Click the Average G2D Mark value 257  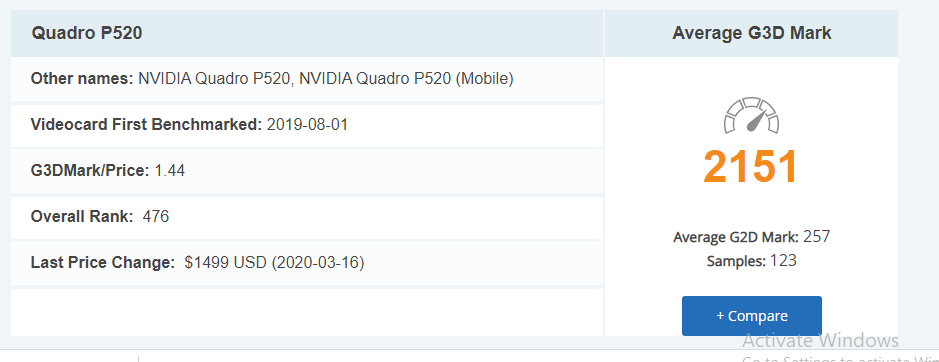pos(817,237)
